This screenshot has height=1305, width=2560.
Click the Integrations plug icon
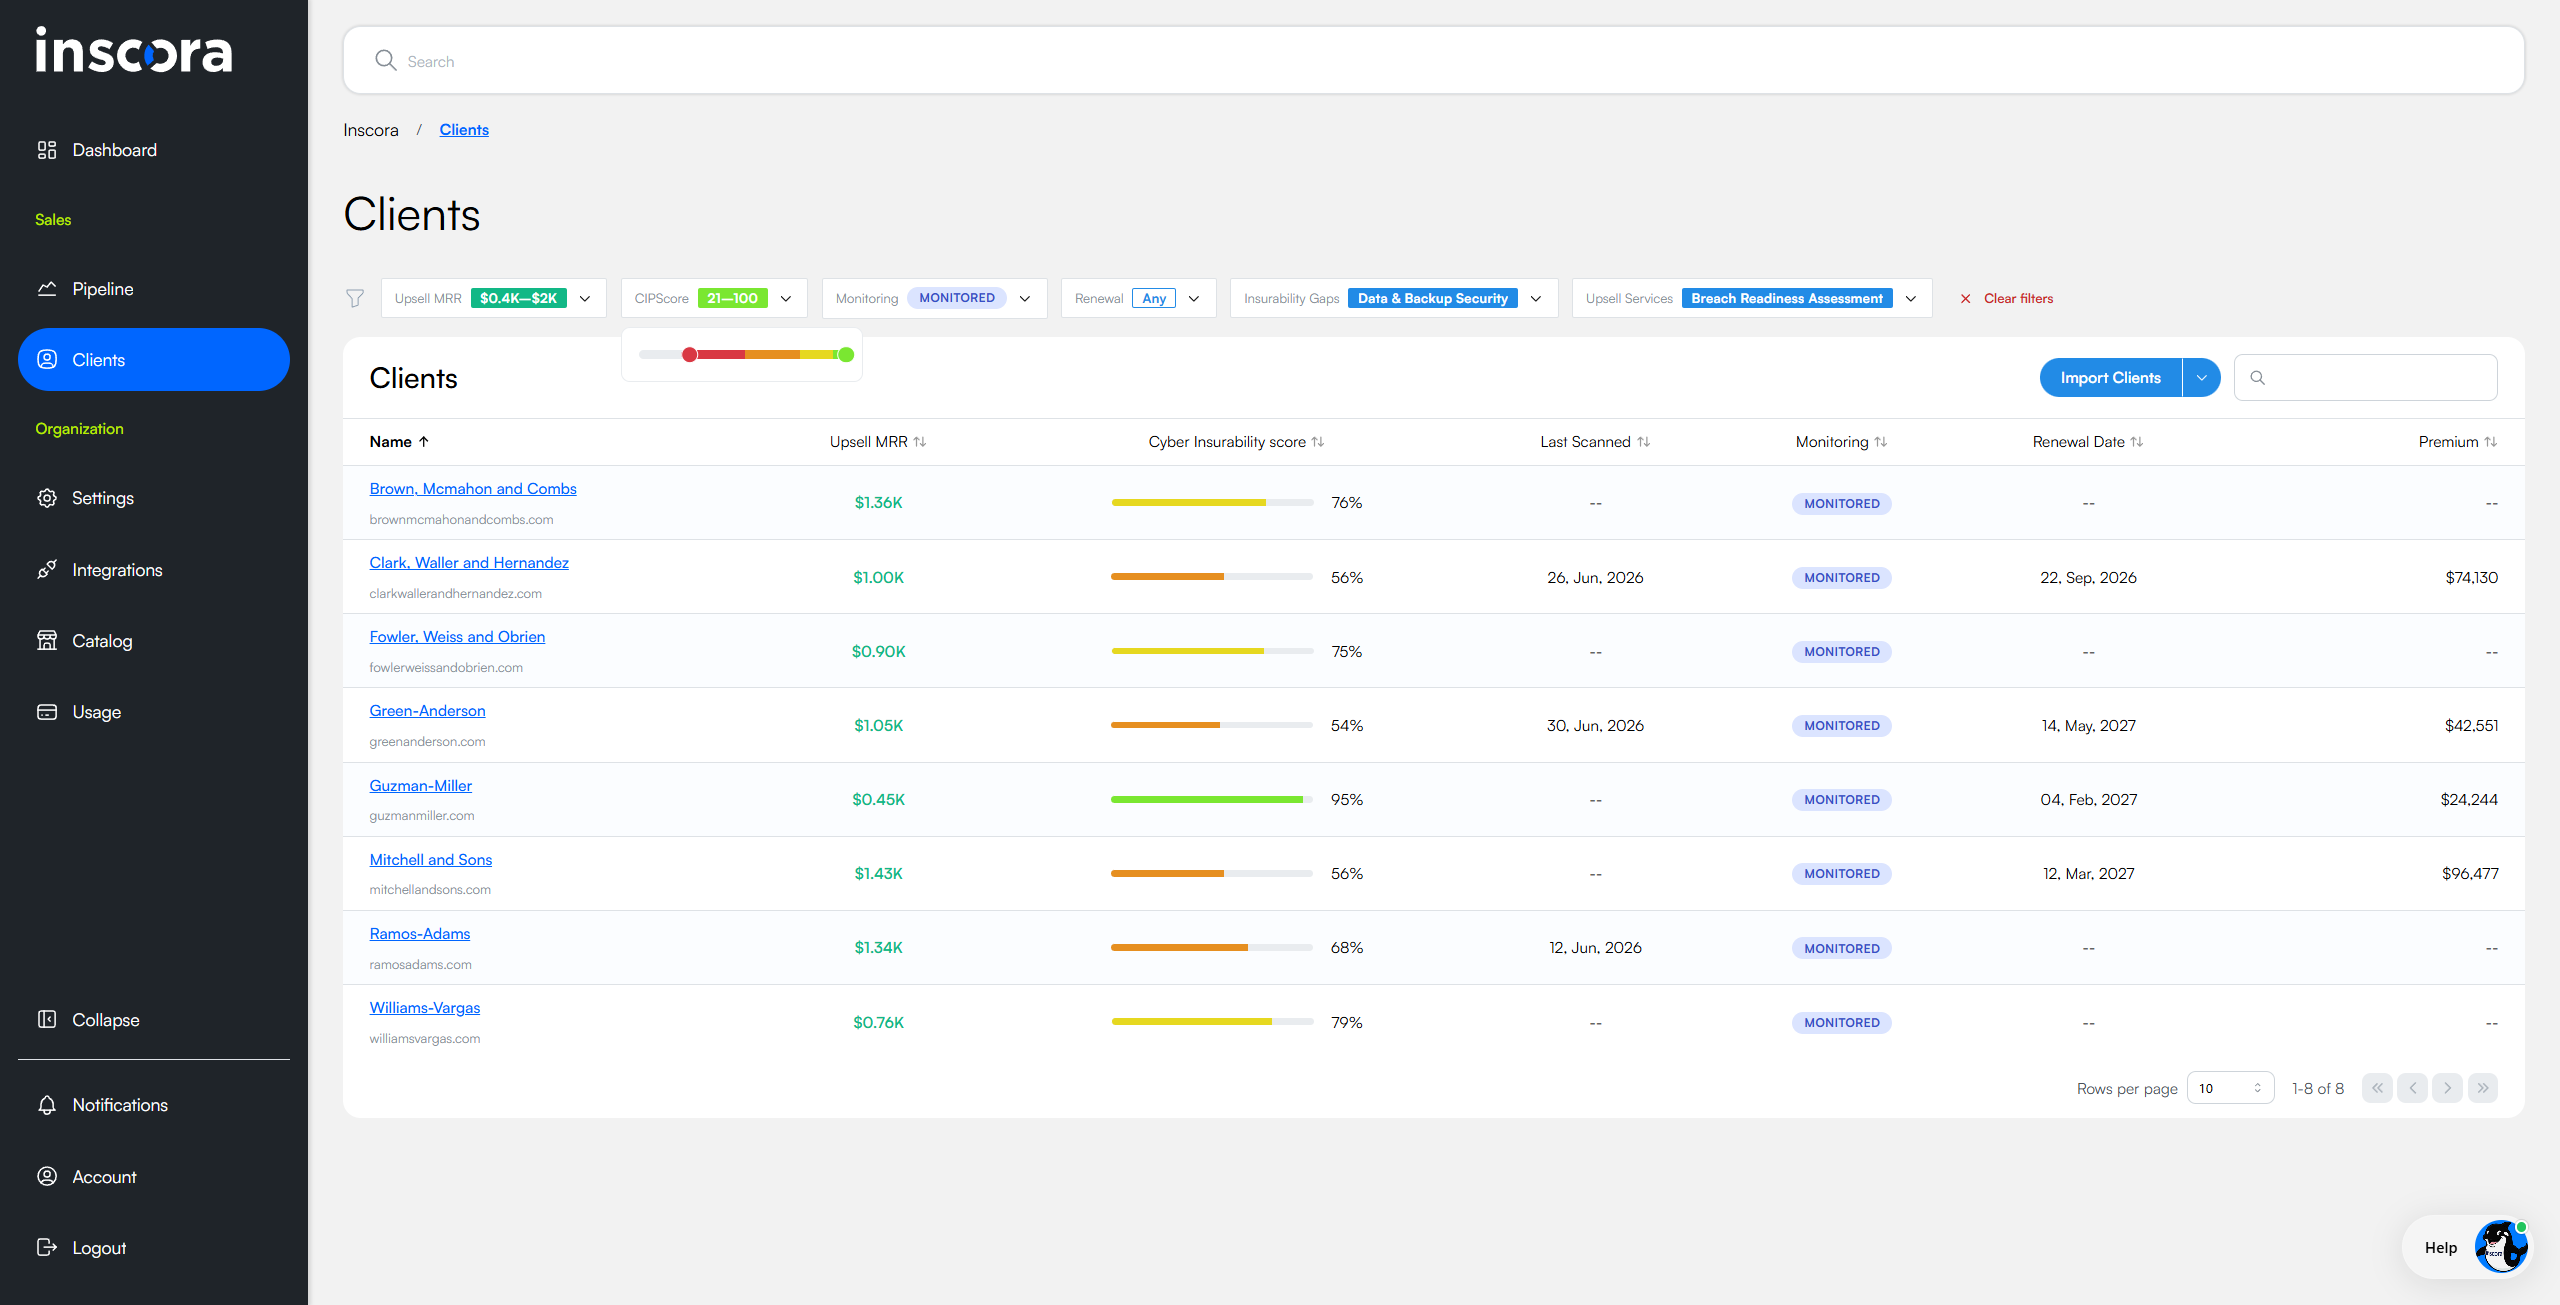pyautogui.click(x=47, y=570)
